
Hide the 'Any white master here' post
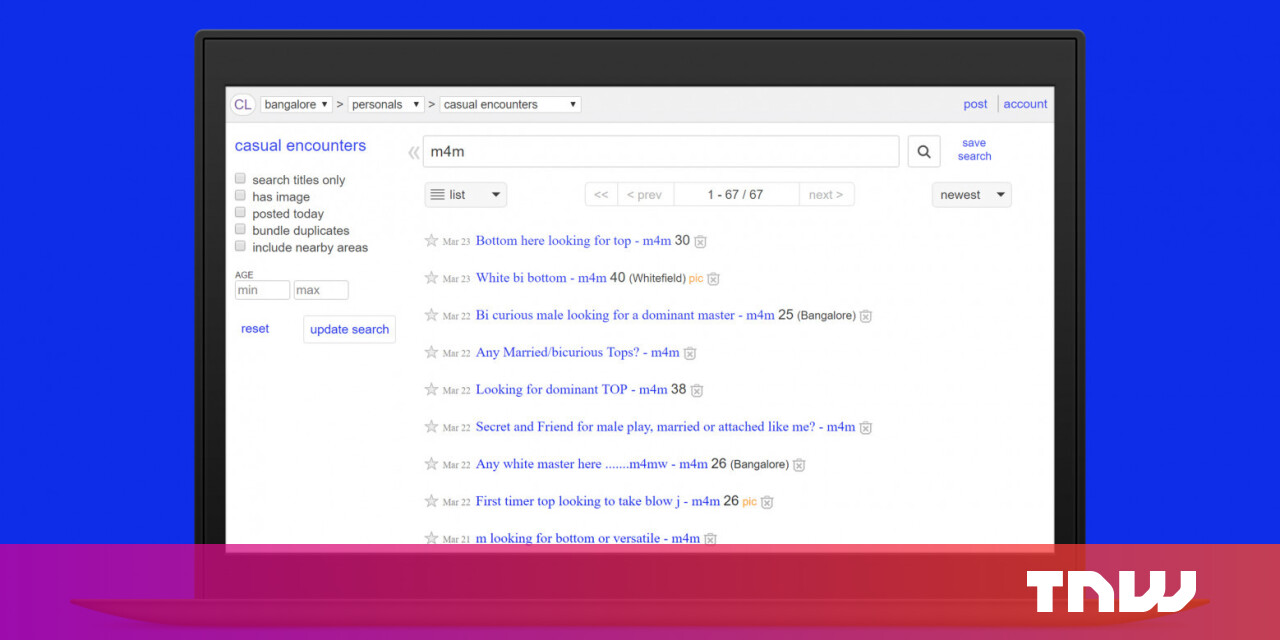pyautogui.click(x=798, y=465)
